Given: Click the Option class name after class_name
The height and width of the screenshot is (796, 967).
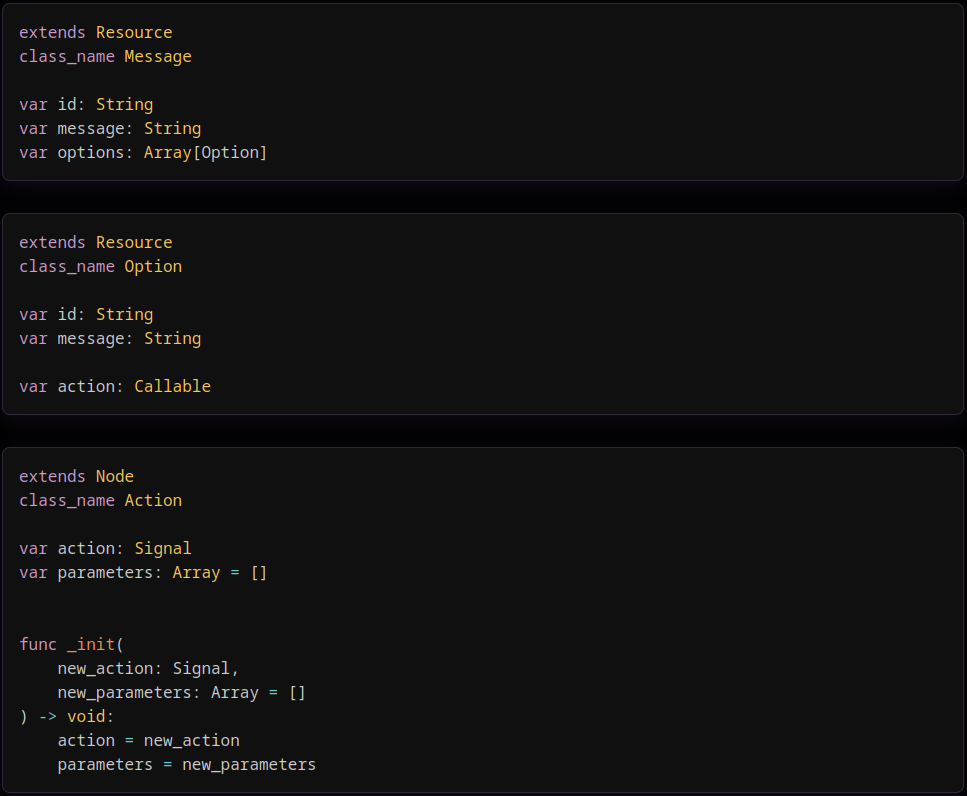Looking at the screenshot, I should [153, 267].
